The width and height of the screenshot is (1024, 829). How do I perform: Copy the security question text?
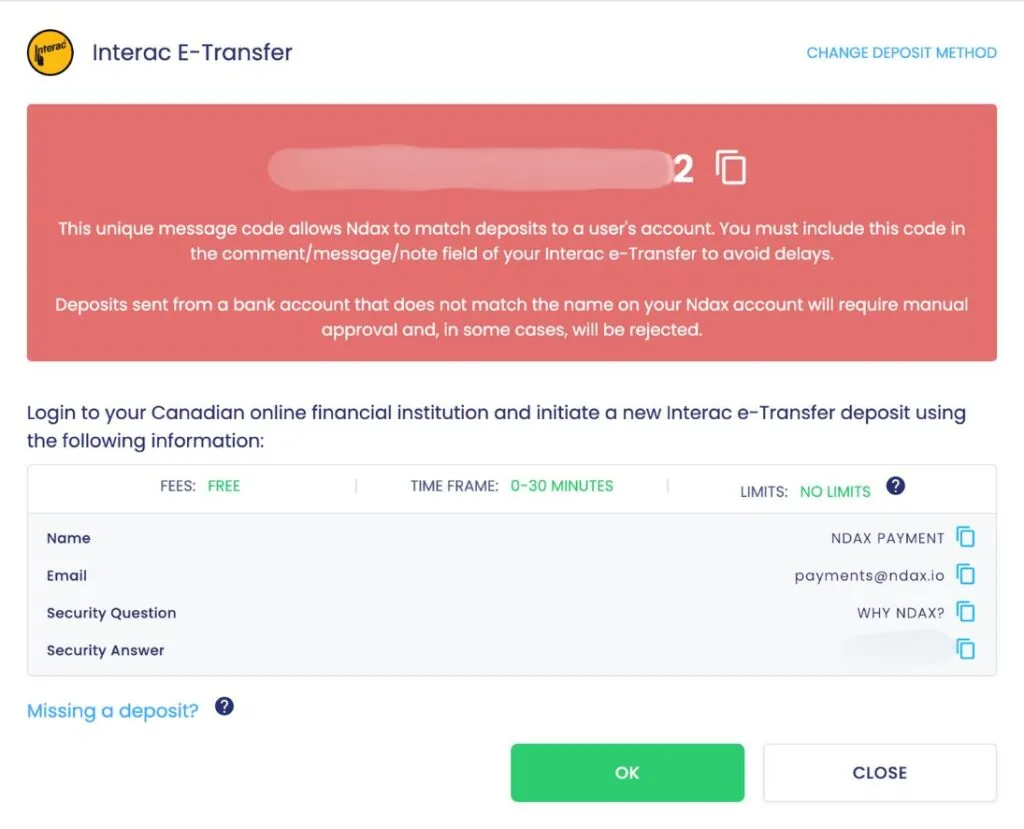click(965, 612)
